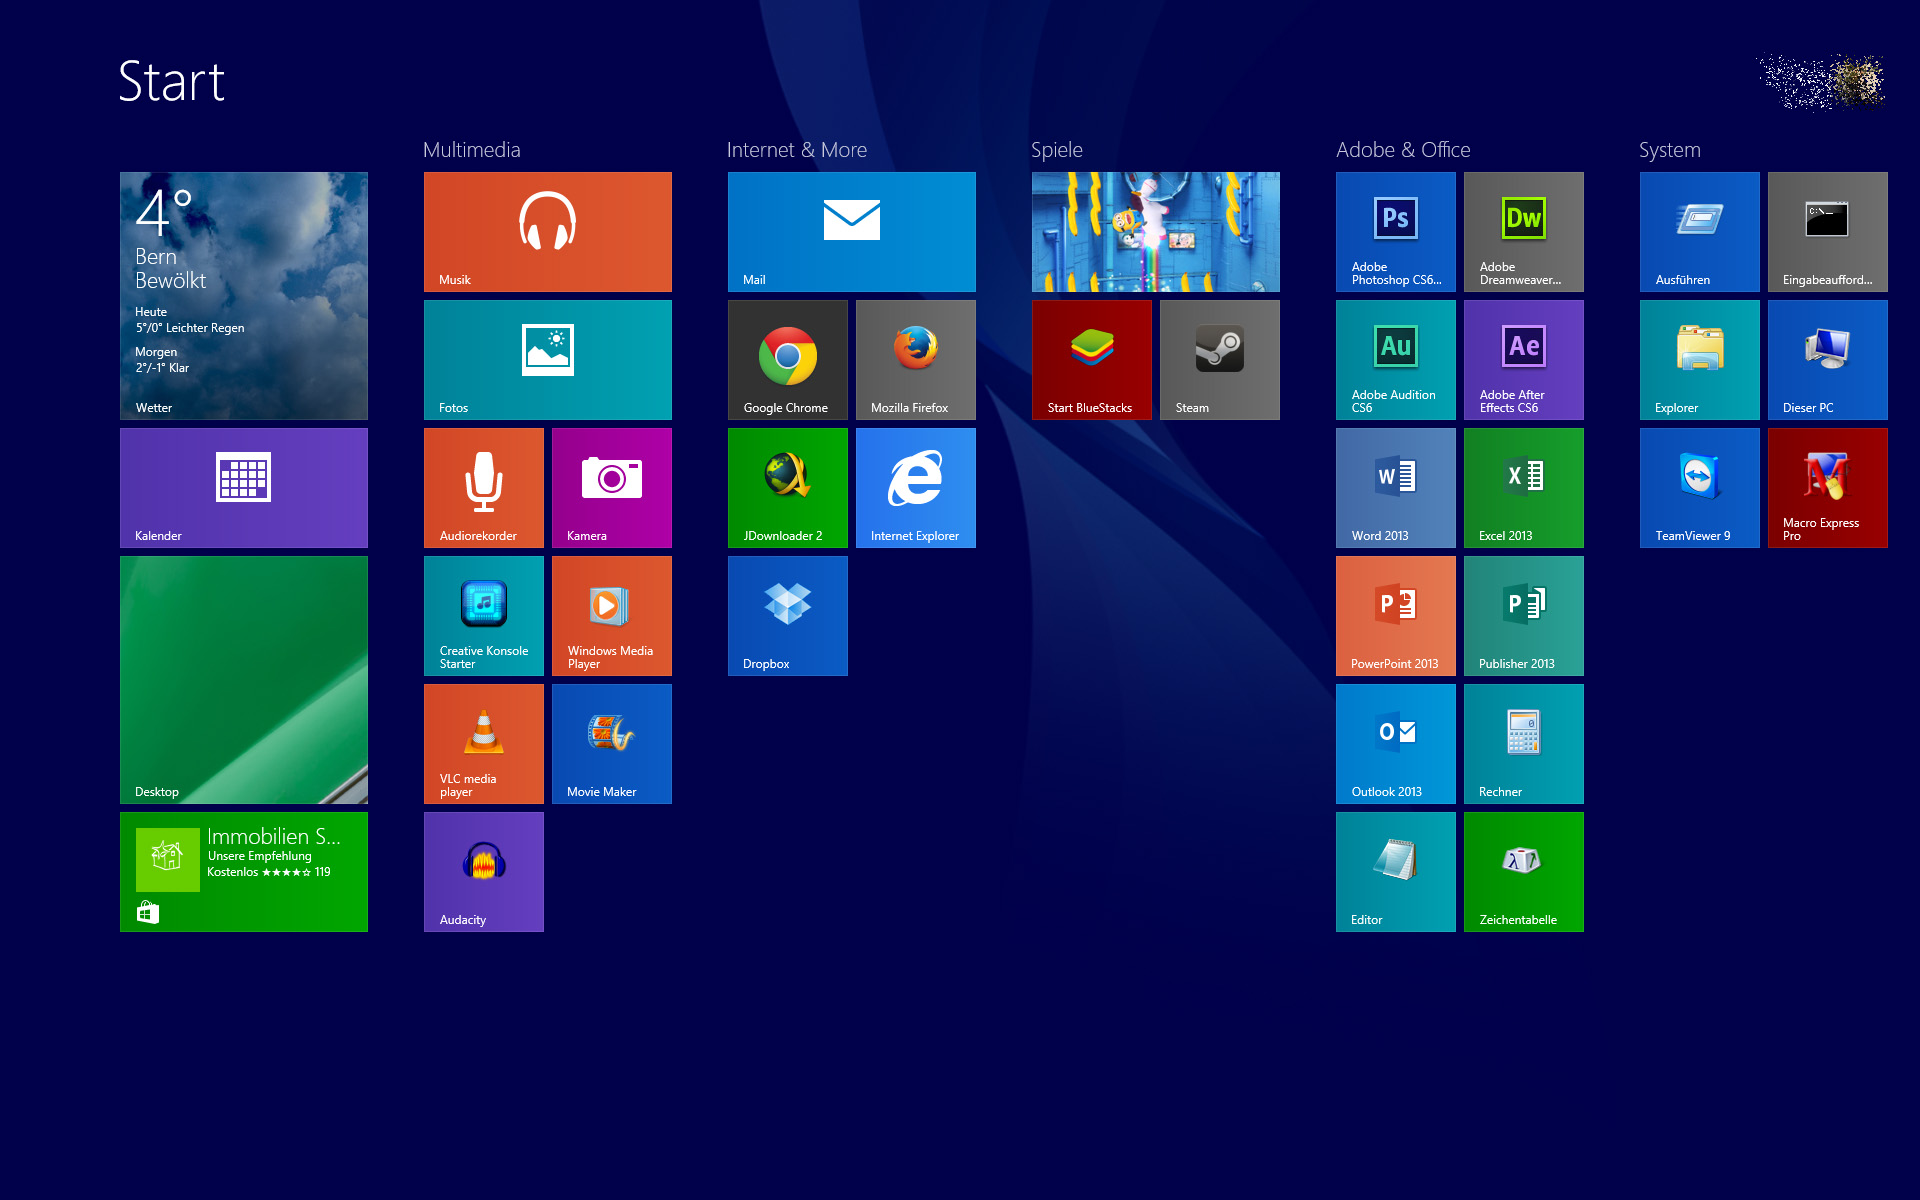Open VLC media player tile
1920x1200 pixels.
[483, 744]
